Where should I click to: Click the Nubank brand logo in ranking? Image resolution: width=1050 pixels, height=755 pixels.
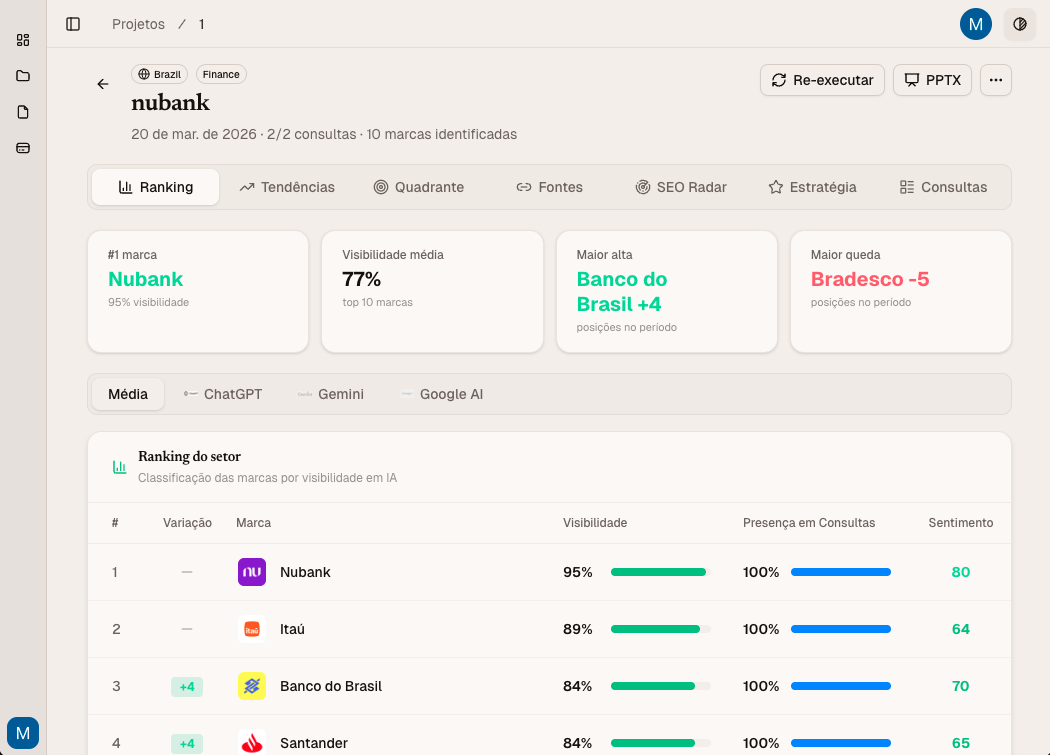click(x=252, y=572)
